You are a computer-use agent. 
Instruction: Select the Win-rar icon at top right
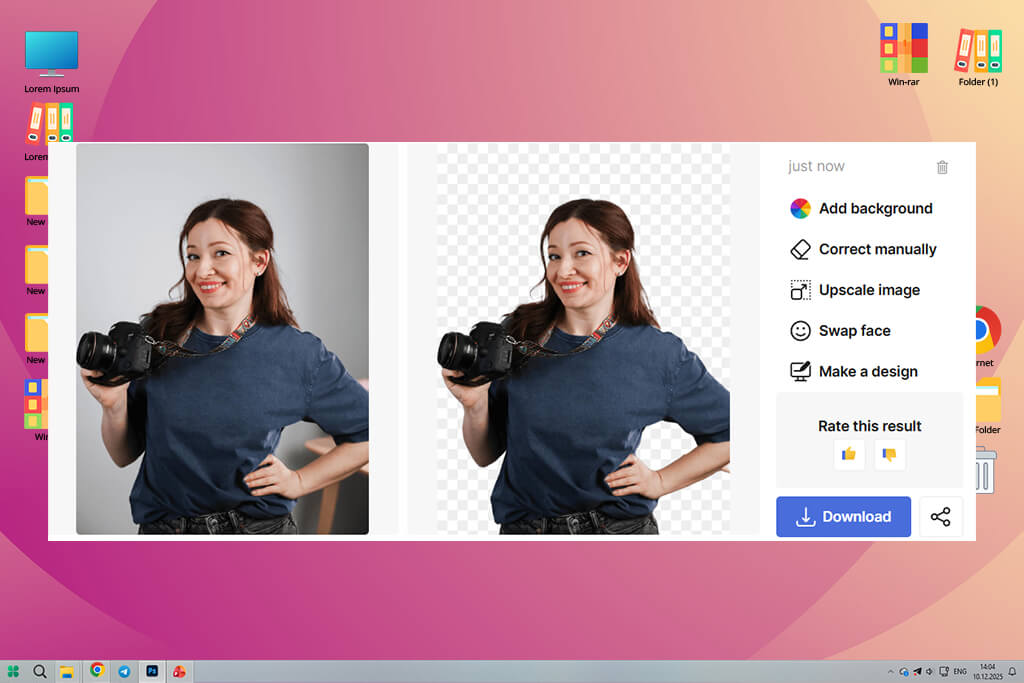903,54
